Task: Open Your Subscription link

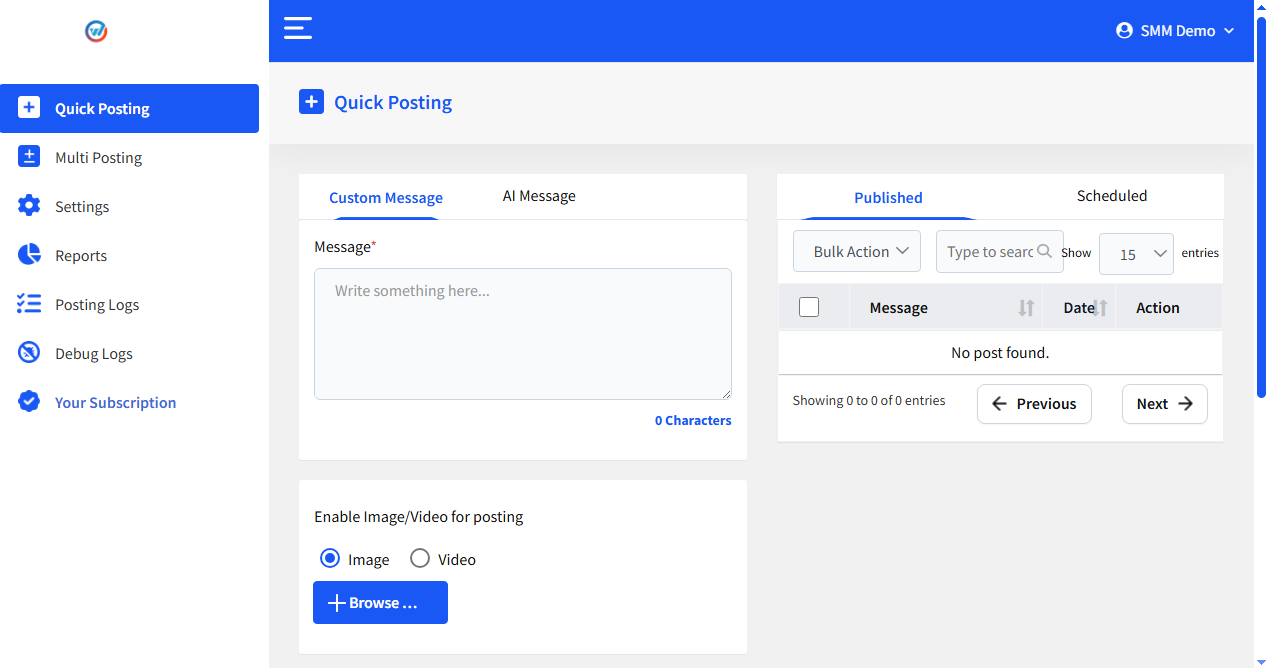Action: (129, 402)
